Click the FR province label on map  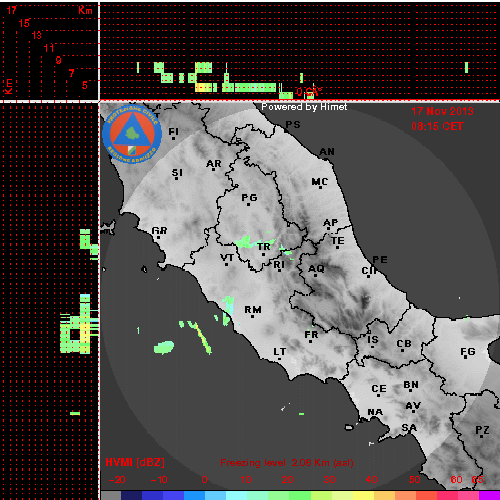[x=311, y=334]
